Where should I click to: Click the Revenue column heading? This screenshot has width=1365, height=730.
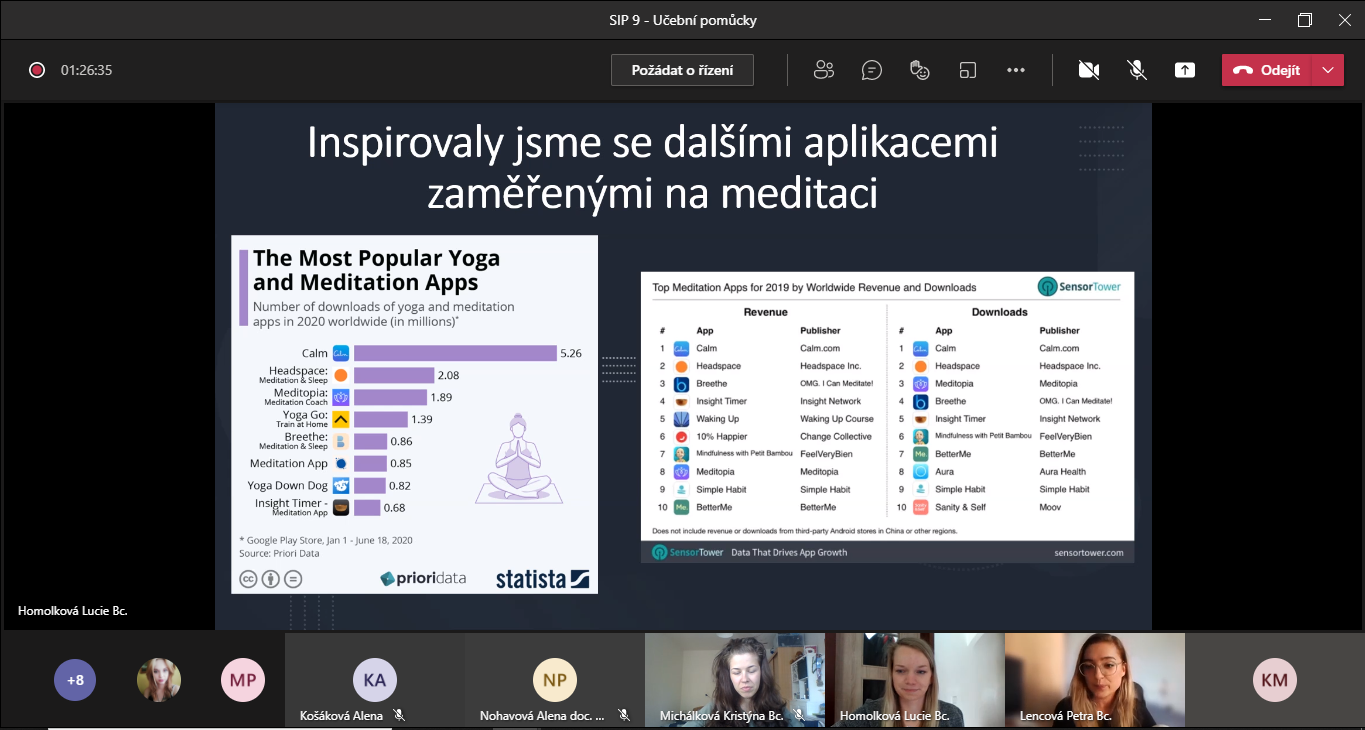pyautogui.click(x=765, y=312)
